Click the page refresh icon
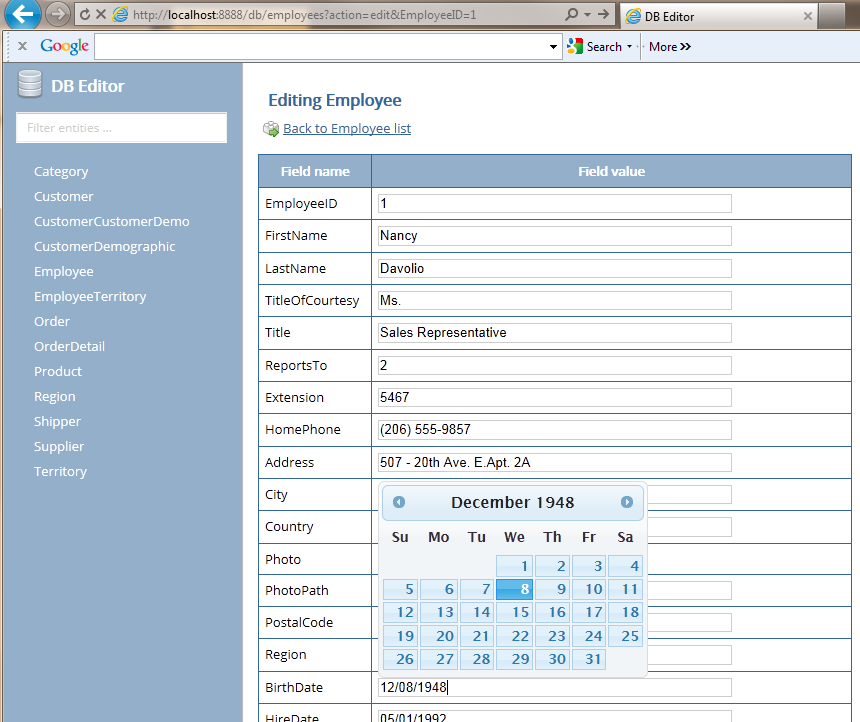Viewport: 860px width, 722px height. point(84,15)
